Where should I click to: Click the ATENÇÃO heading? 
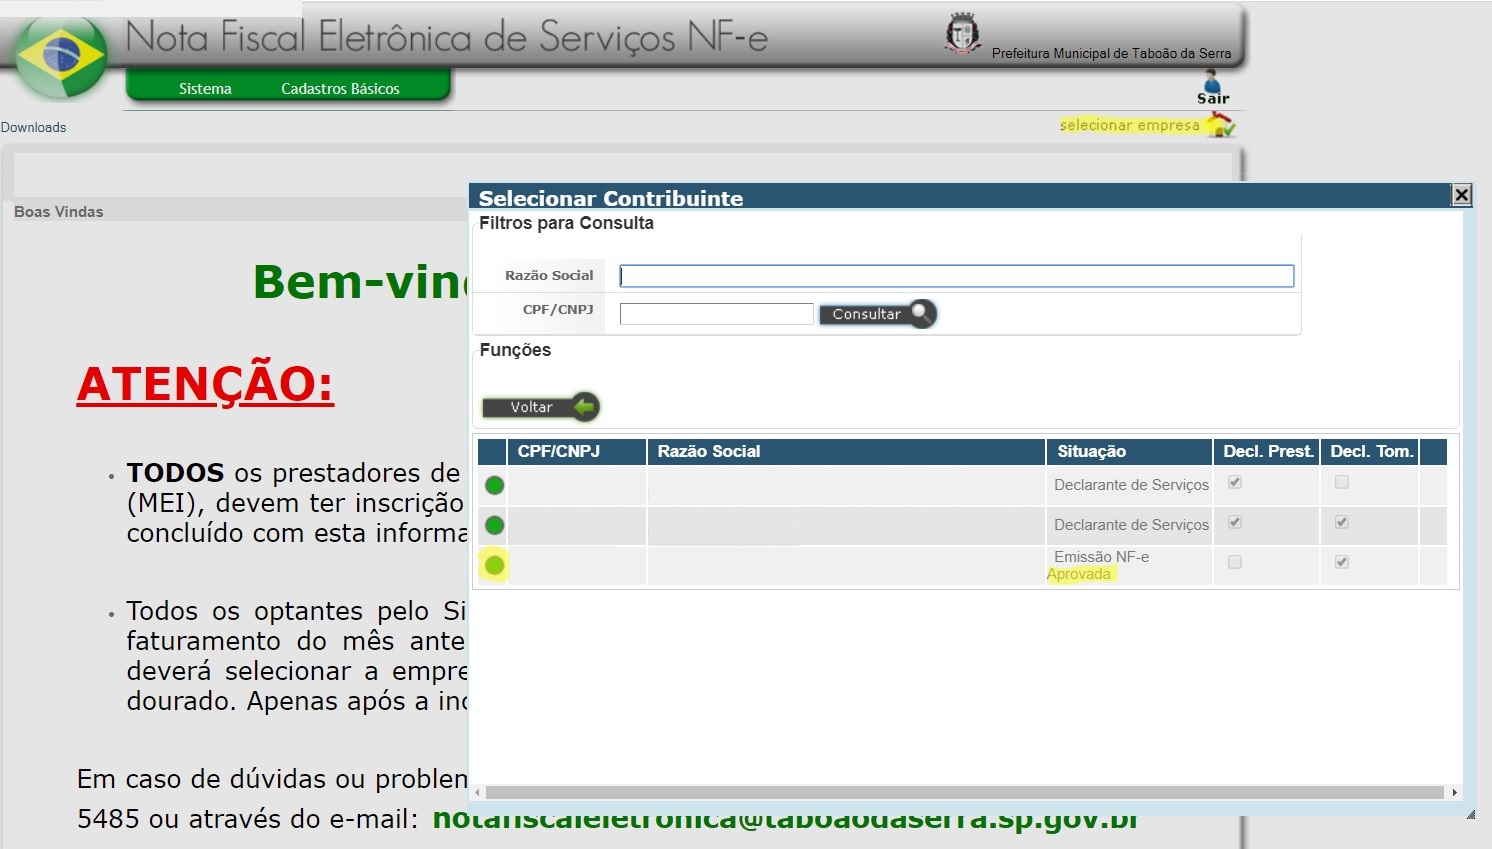205,384
